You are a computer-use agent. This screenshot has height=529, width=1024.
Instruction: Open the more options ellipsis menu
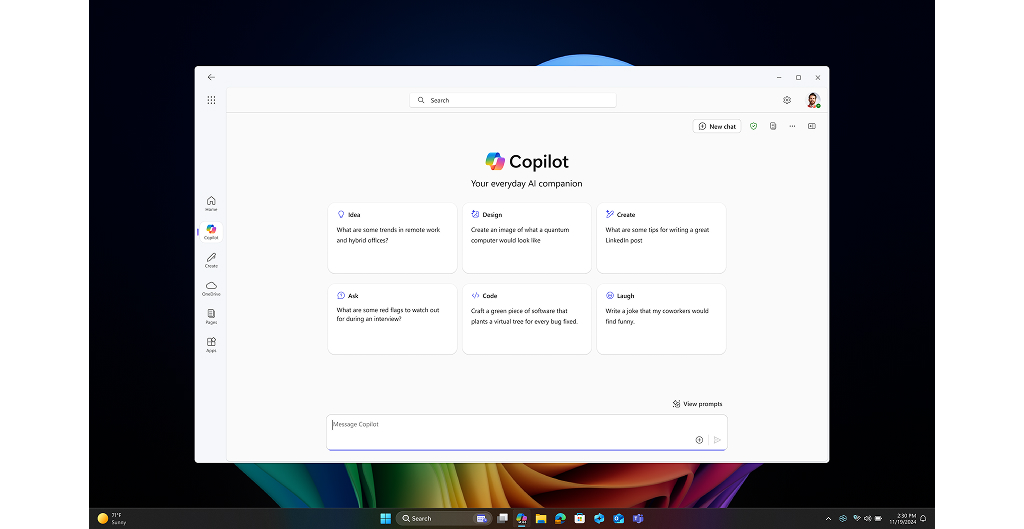(x=792, y=126)
